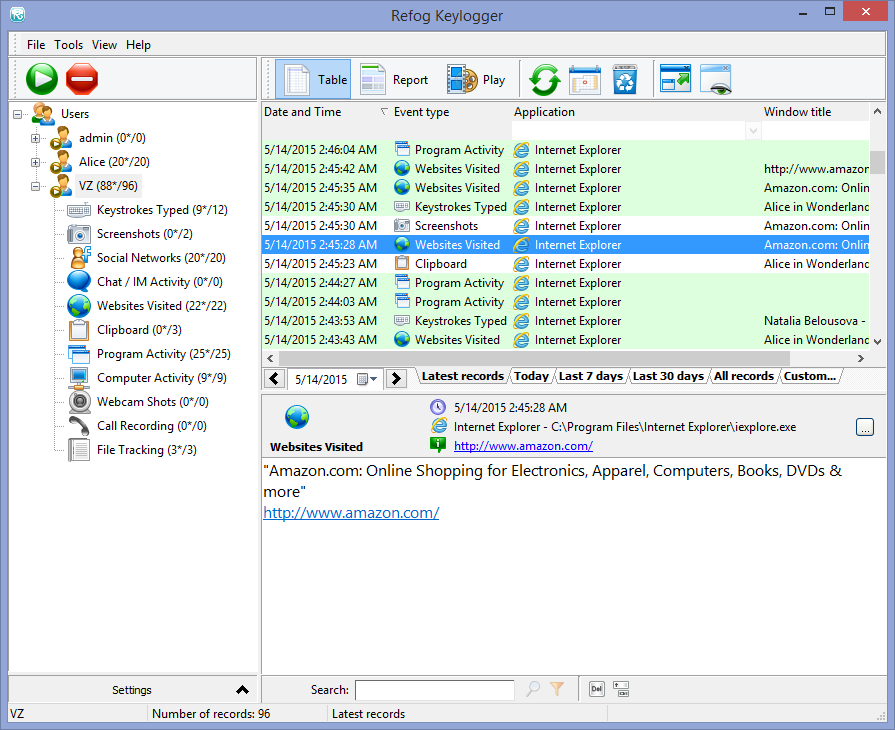
Task: Select Clipboard (0*/3) category
Action: (x=139, y=330)
